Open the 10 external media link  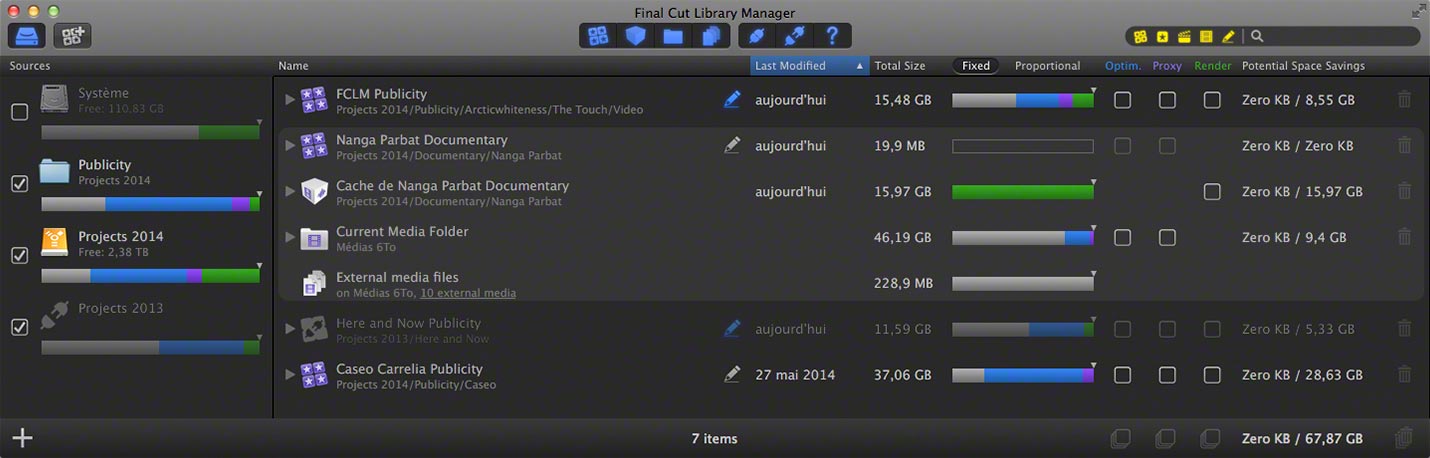[468, 293]
